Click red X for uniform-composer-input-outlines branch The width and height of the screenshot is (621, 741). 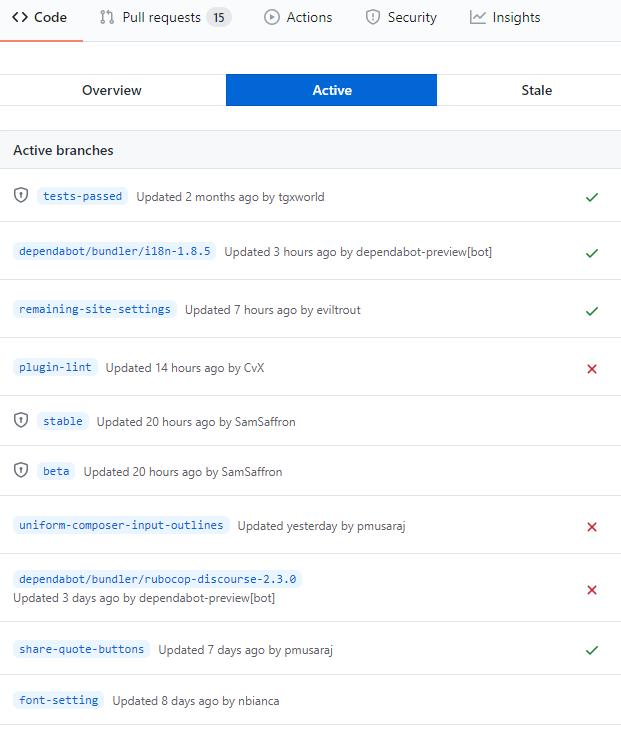click(x=592, y=527)
